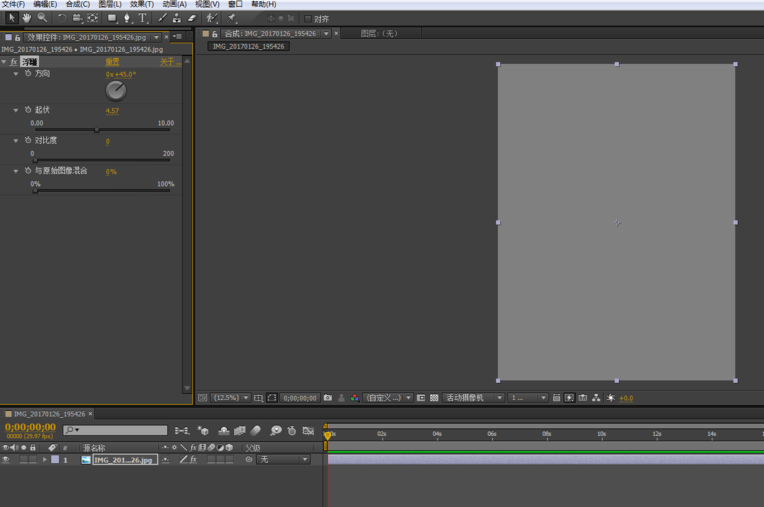Toggle the fx effect switch on 浮雕
The height and width of the screenshot is (507, 764).
(12, 62)
